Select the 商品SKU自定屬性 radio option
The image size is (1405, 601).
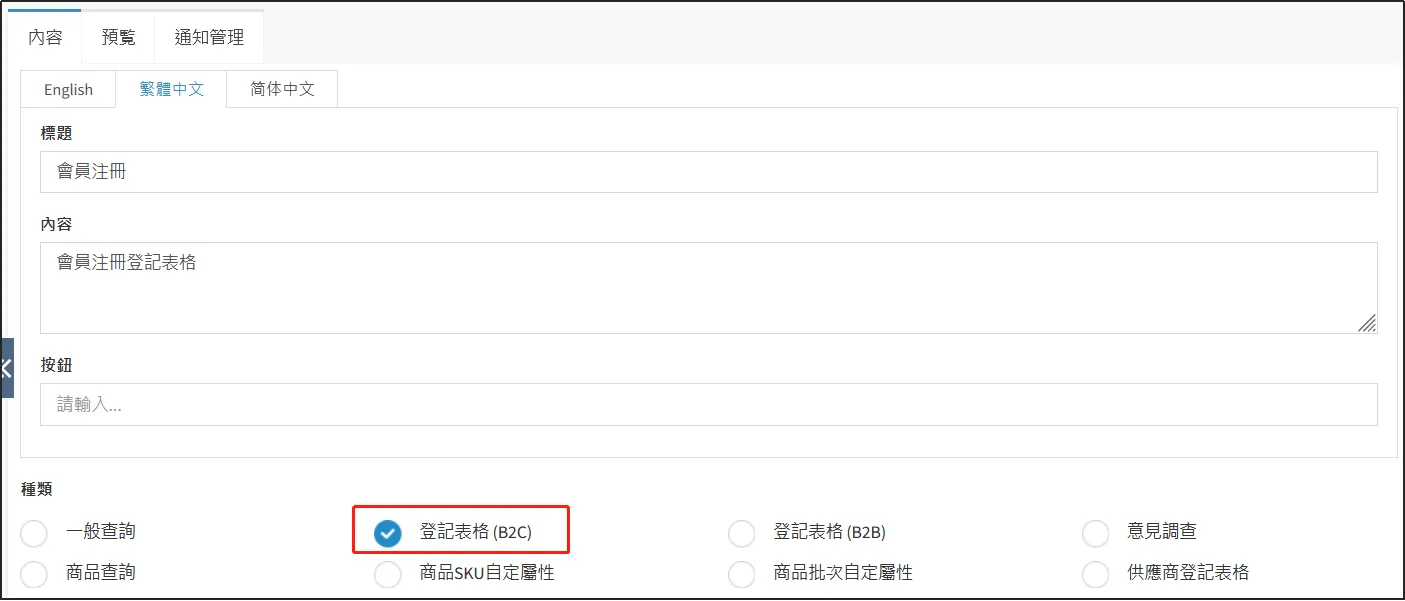point(387,574)
